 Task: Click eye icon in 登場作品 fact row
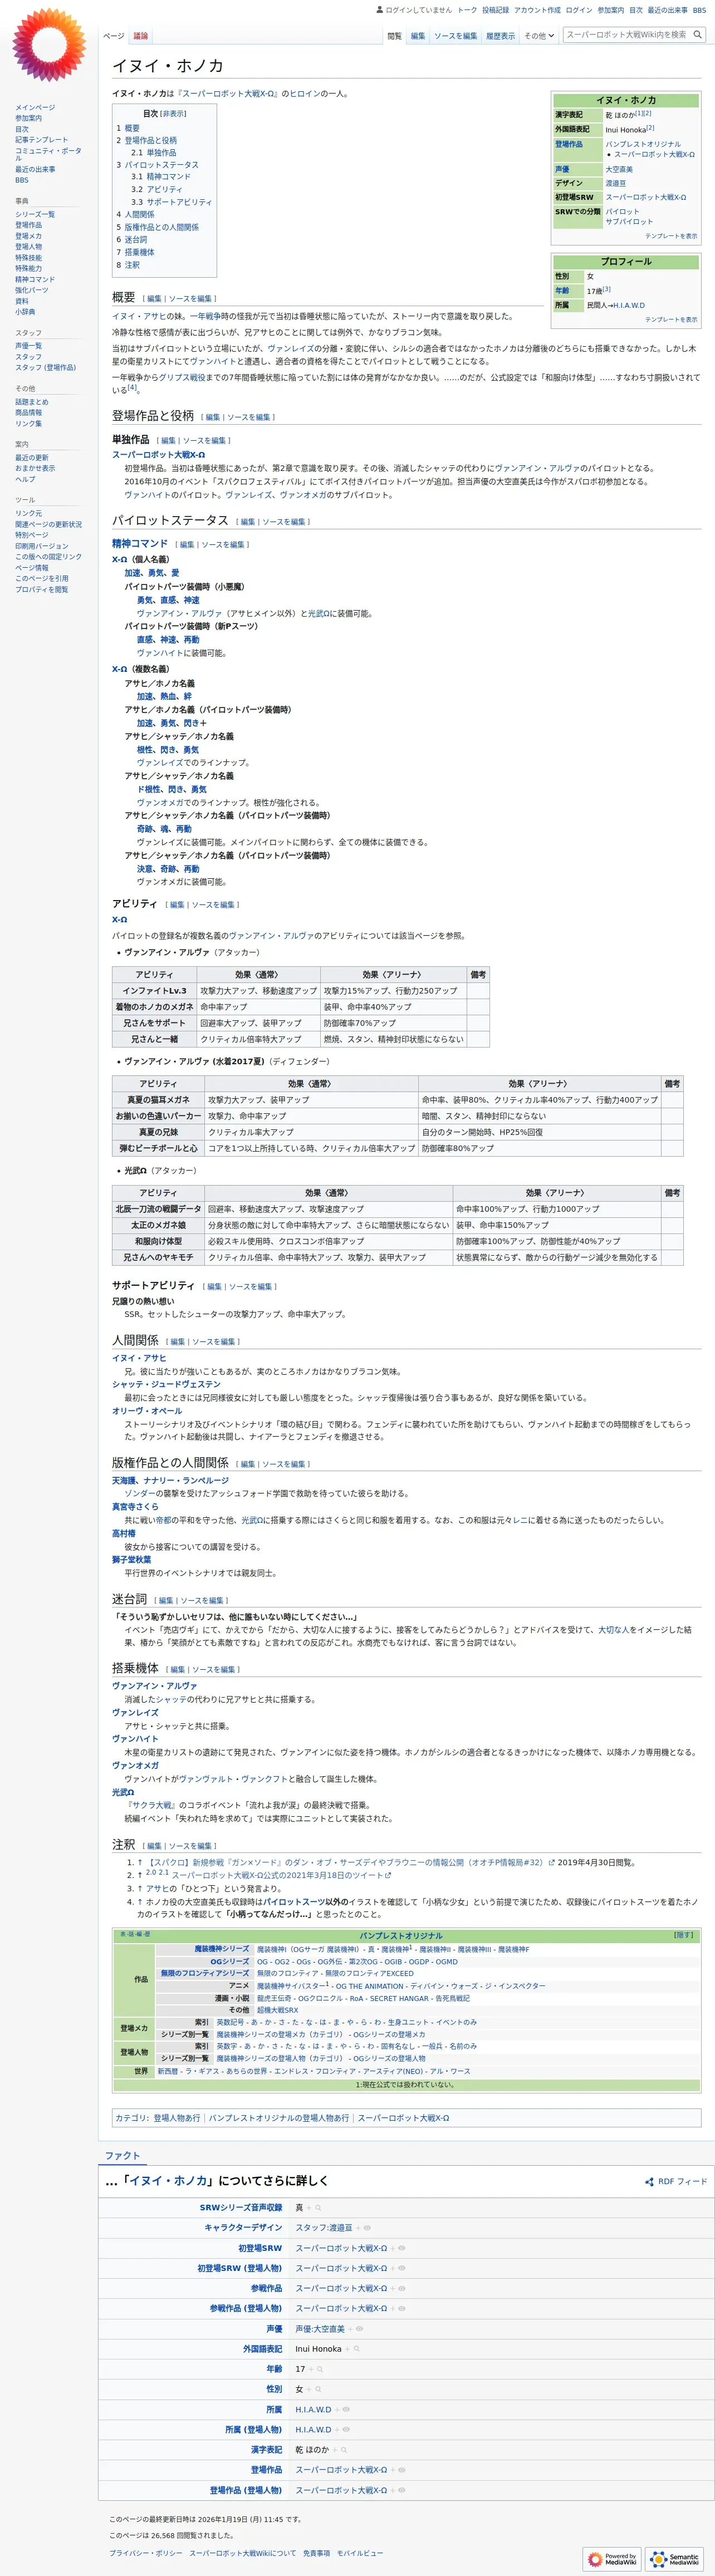click(401, 2470)
